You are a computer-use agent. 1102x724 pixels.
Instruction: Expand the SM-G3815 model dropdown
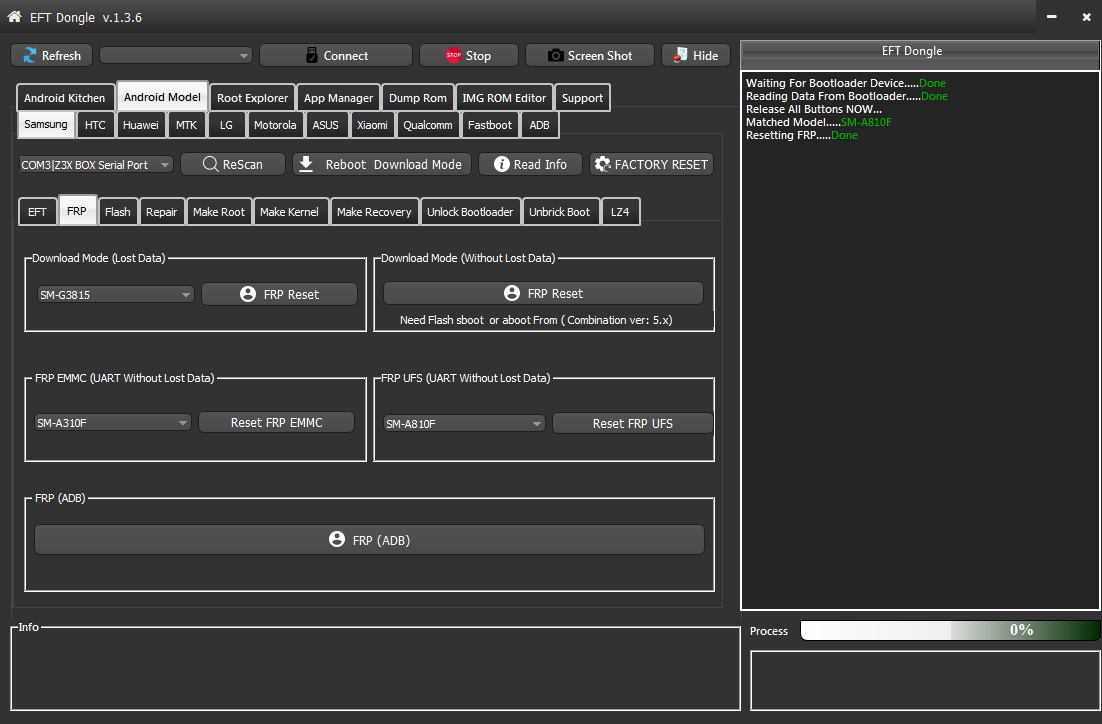point(115,295)
